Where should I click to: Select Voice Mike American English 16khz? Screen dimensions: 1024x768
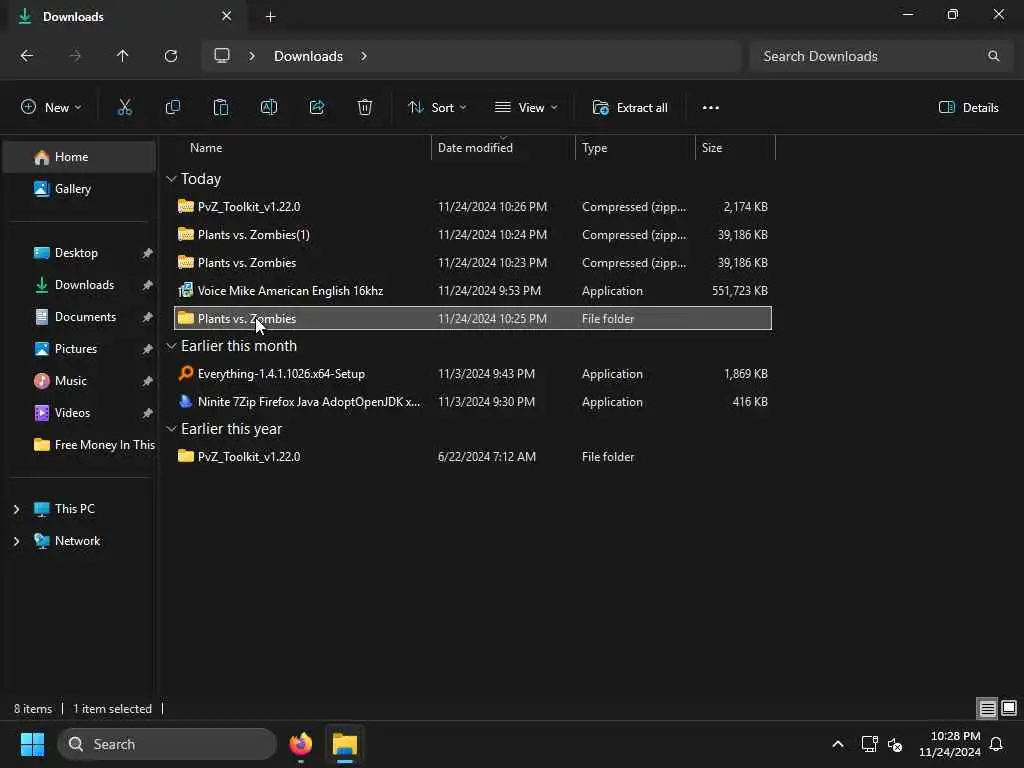tap(473, 291)
